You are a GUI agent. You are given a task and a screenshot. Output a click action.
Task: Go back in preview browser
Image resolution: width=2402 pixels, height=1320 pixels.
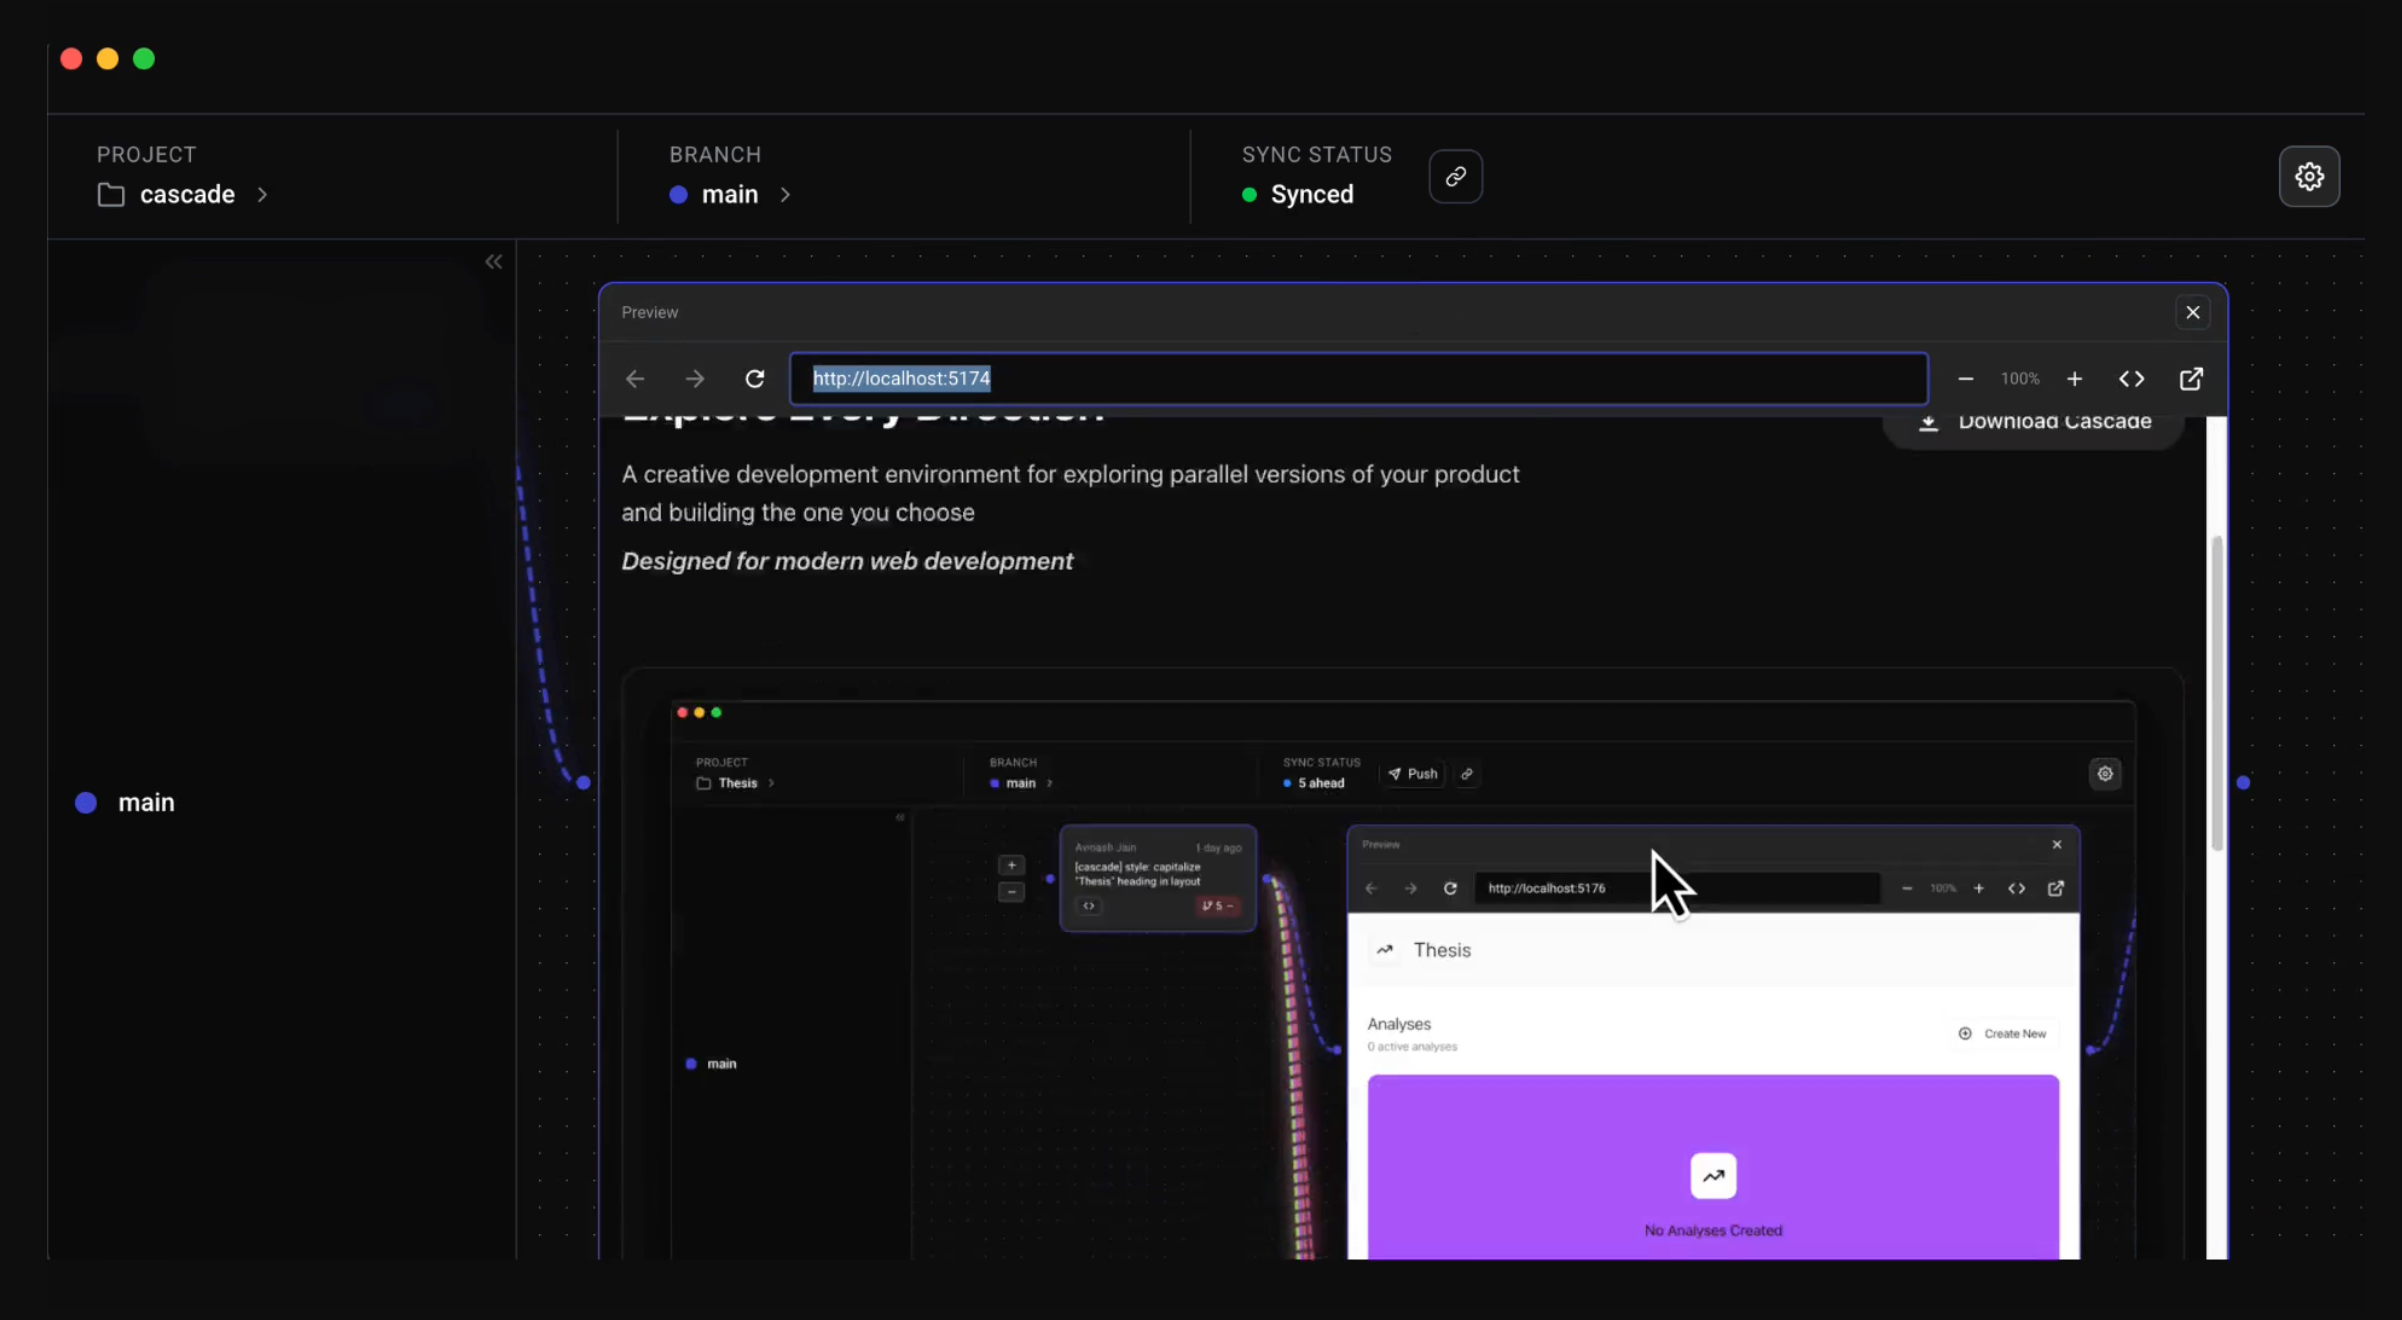(x=635, y=379)
